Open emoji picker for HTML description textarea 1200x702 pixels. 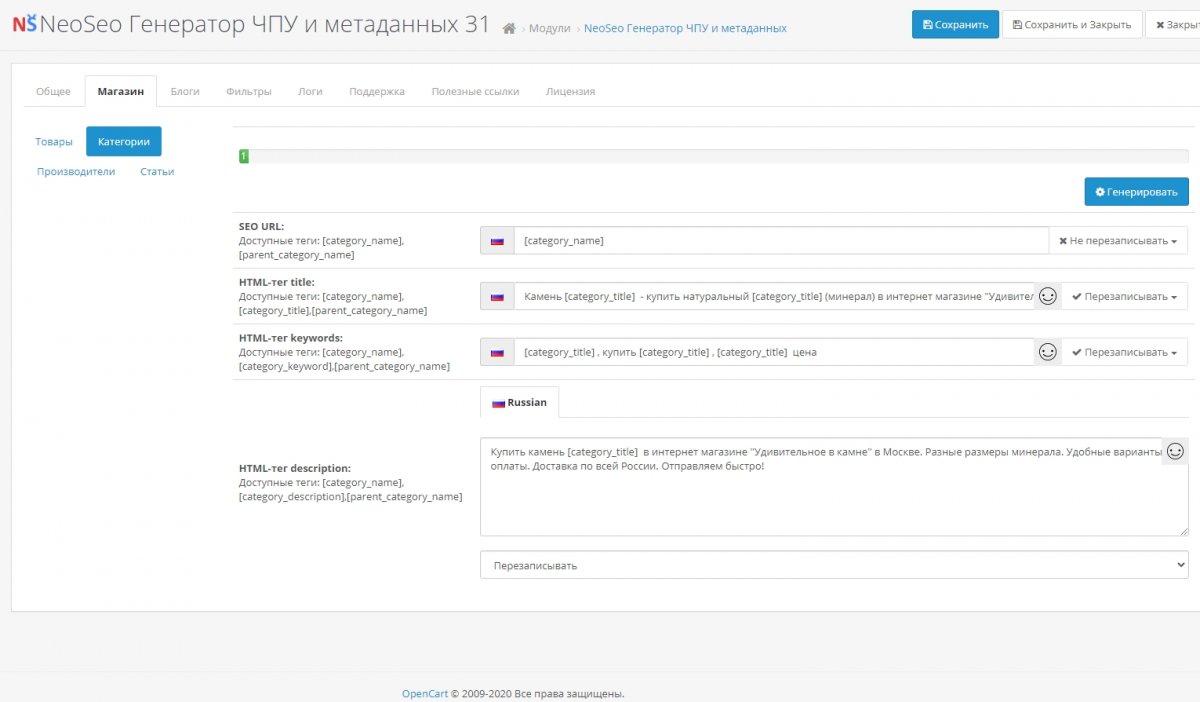point(1176,451)
